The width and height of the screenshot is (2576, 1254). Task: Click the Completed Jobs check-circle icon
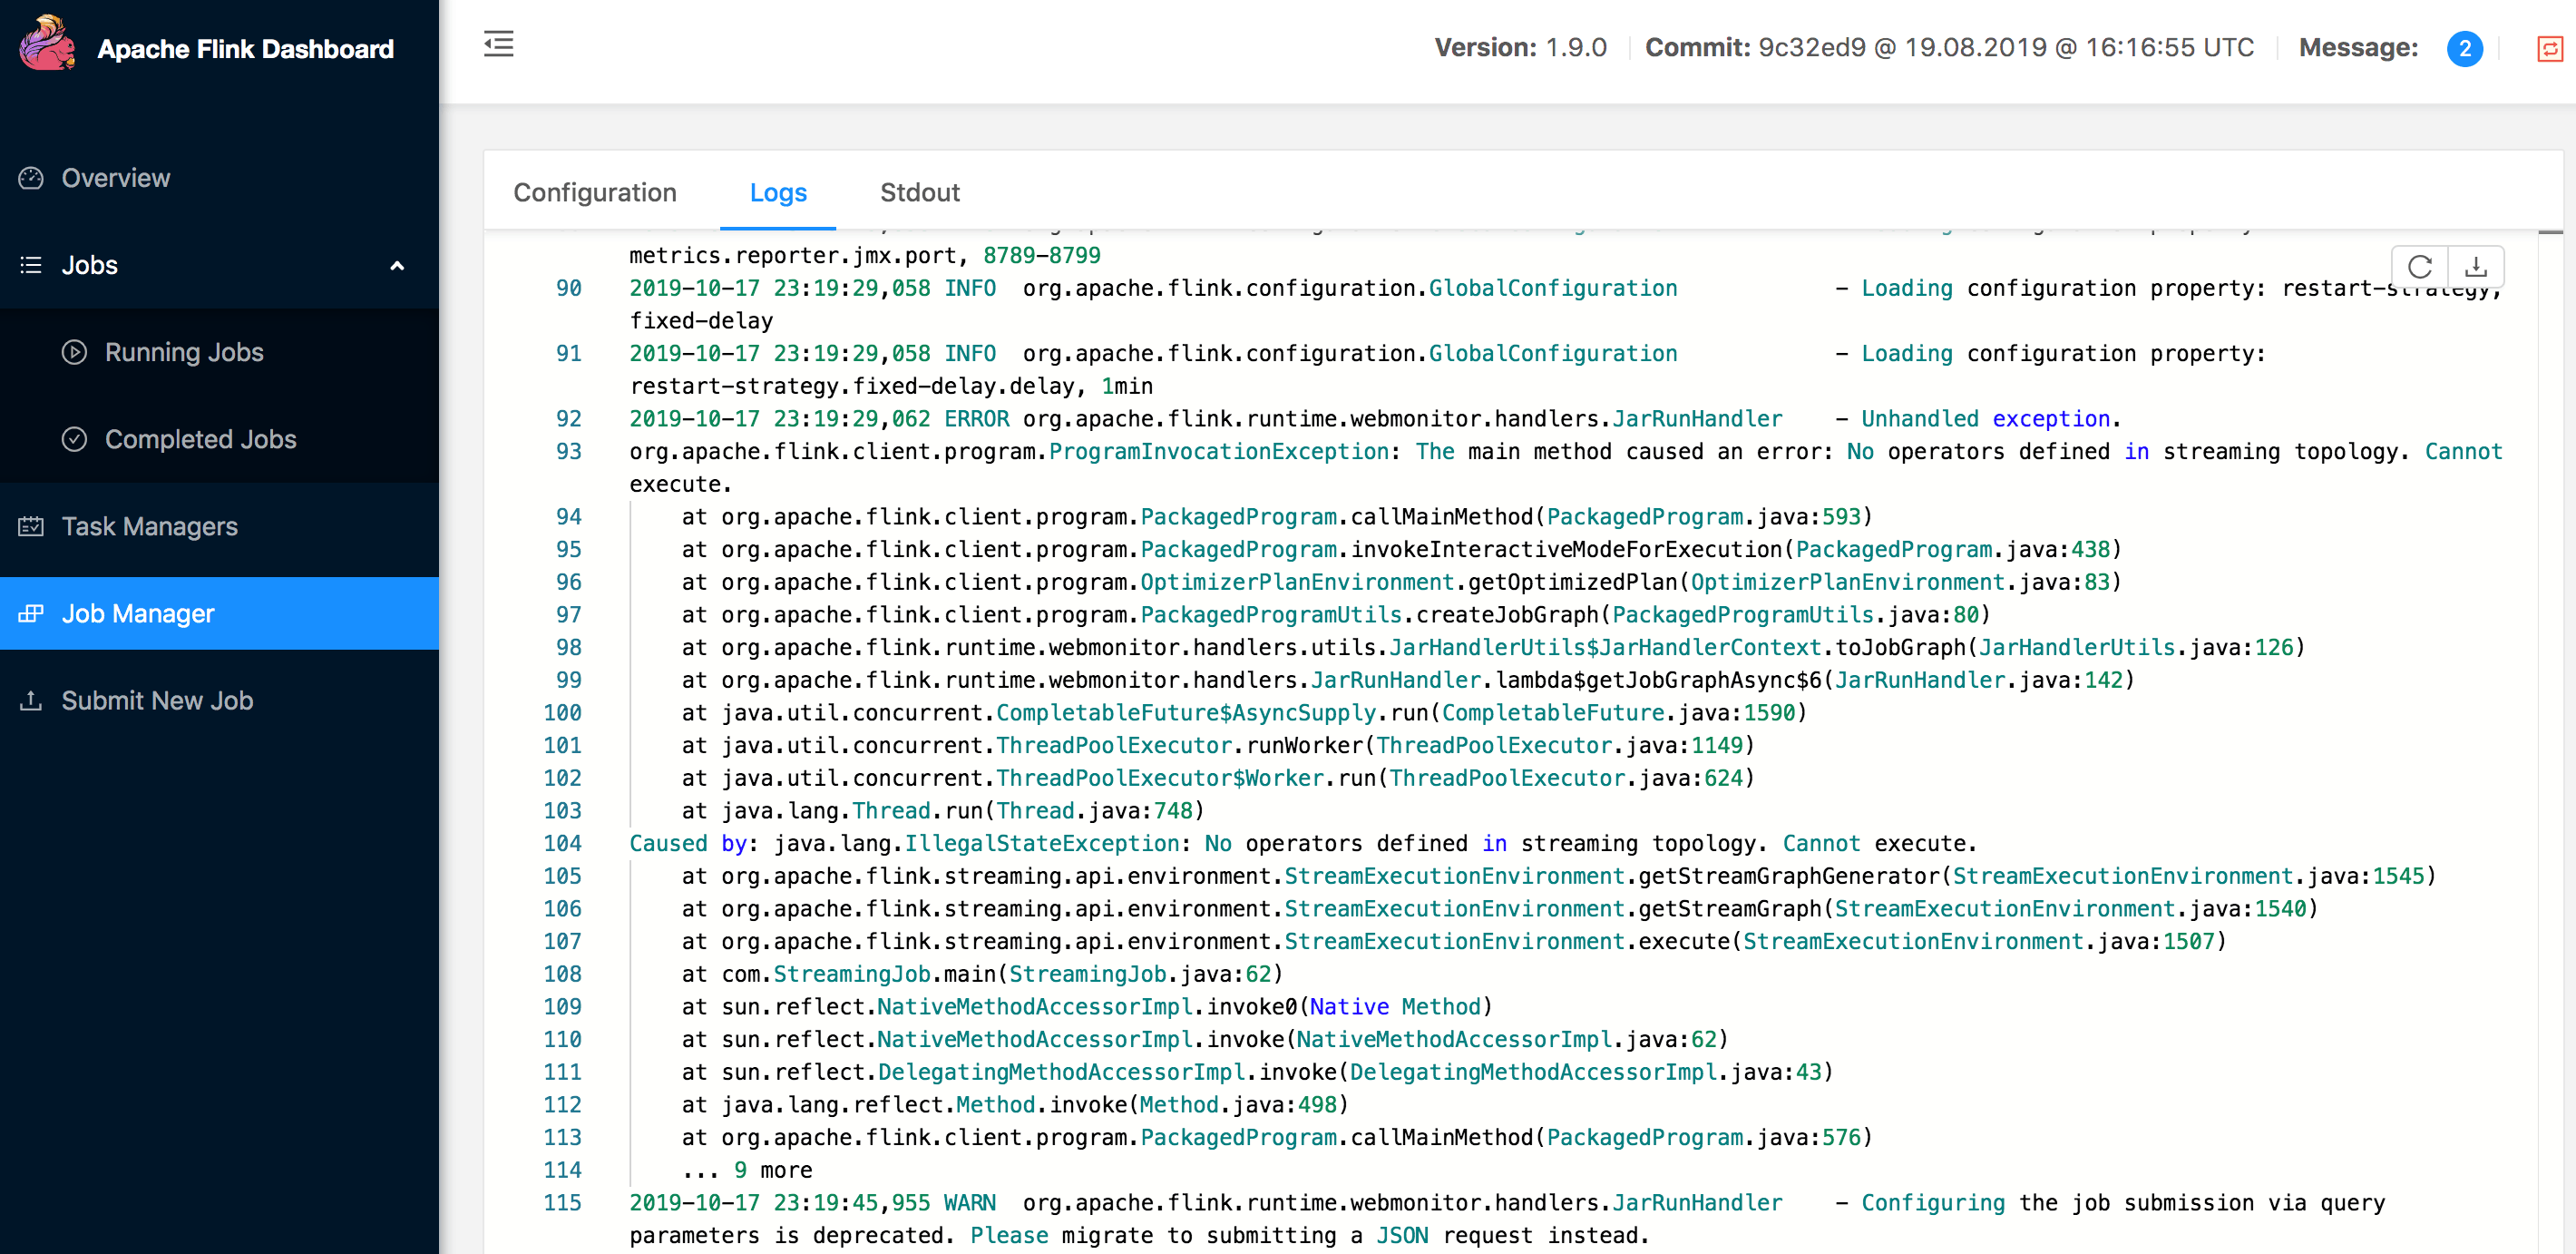pyautogui.click(x=74, y=439)
